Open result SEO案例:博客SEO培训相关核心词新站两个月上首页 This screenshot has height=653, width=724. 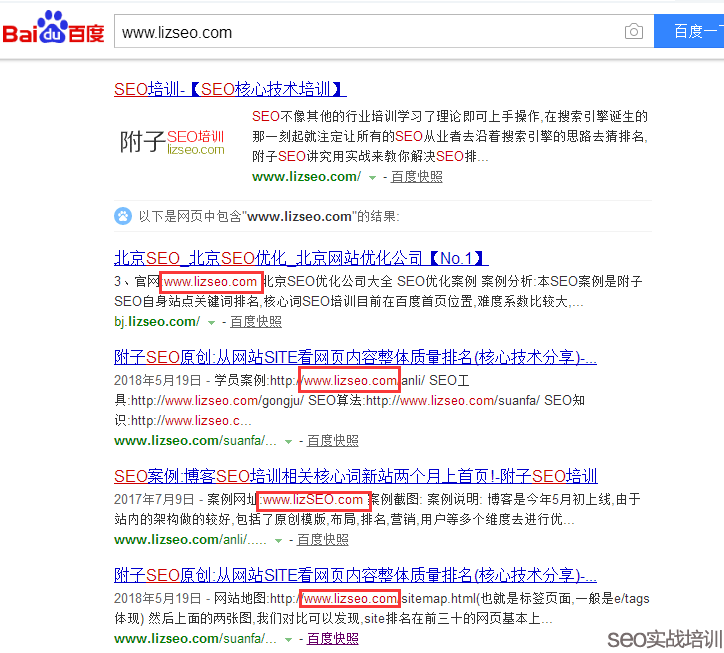pos(356,476)
